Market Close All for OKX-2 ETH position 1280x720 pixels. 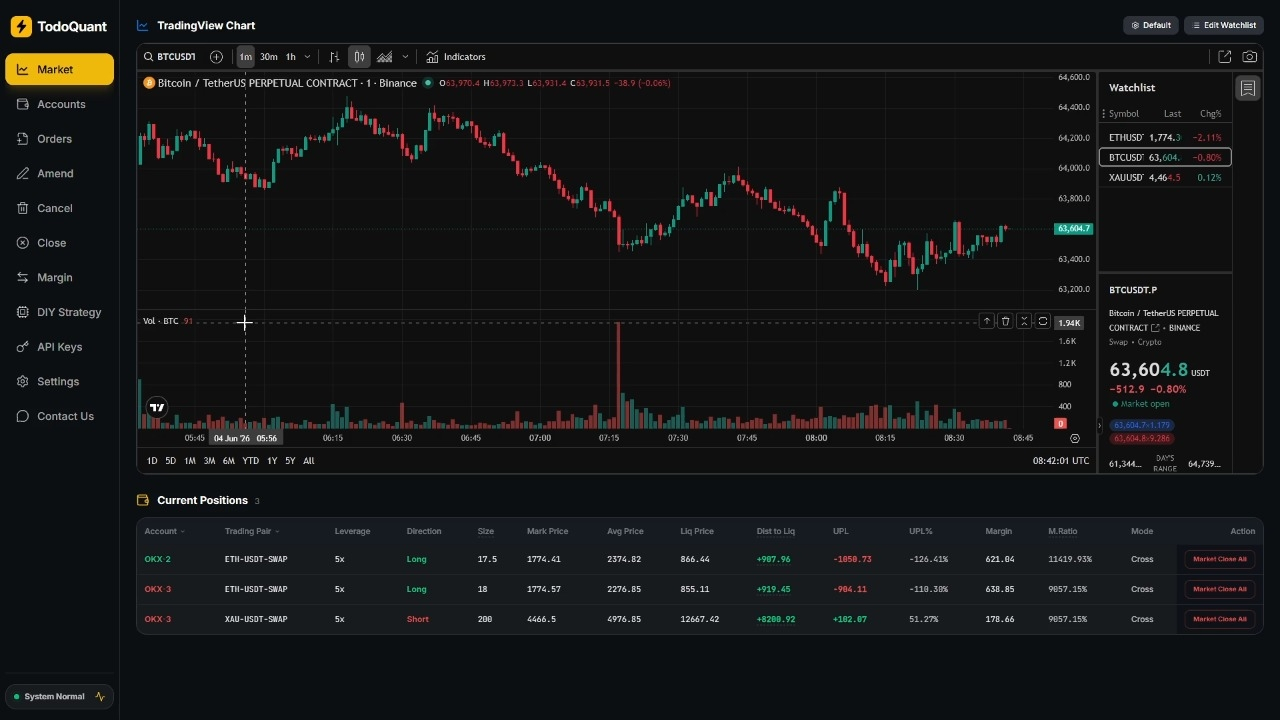1219,559
